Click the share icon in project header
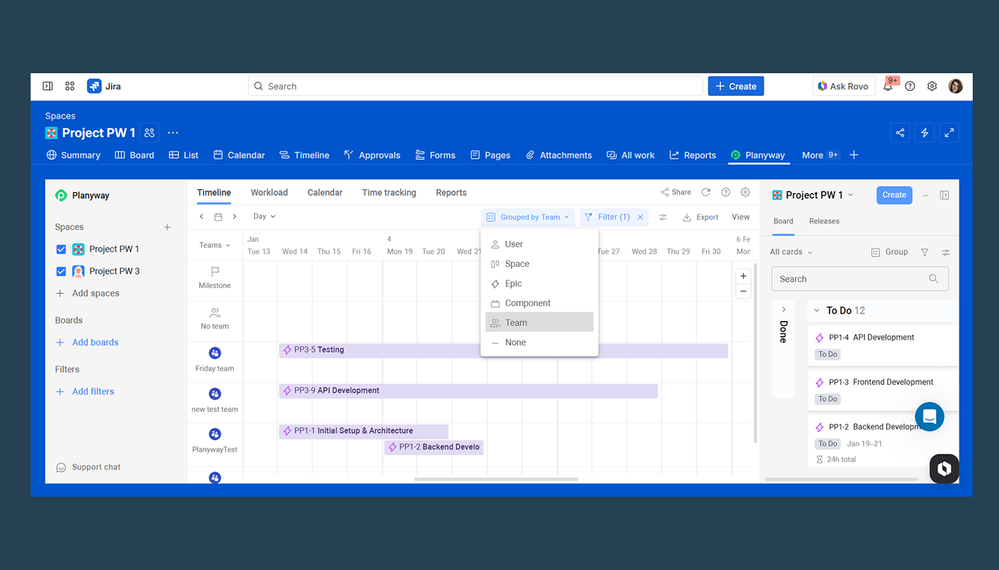Viewport: 999px width, 570px height. pos(900,132)
